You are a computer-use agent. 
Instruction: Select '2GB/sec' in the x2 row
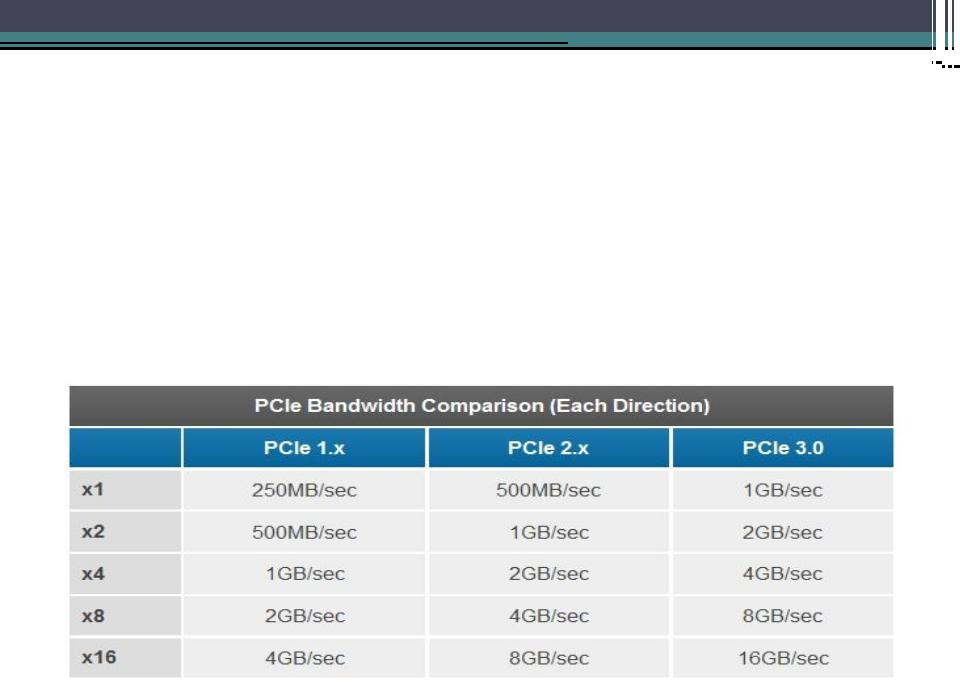tap(782, 532)
